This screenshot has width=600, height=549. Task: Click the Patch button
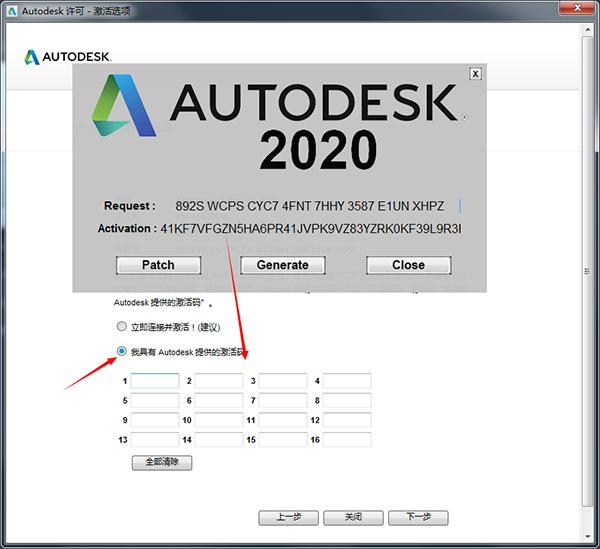[158, 265]
